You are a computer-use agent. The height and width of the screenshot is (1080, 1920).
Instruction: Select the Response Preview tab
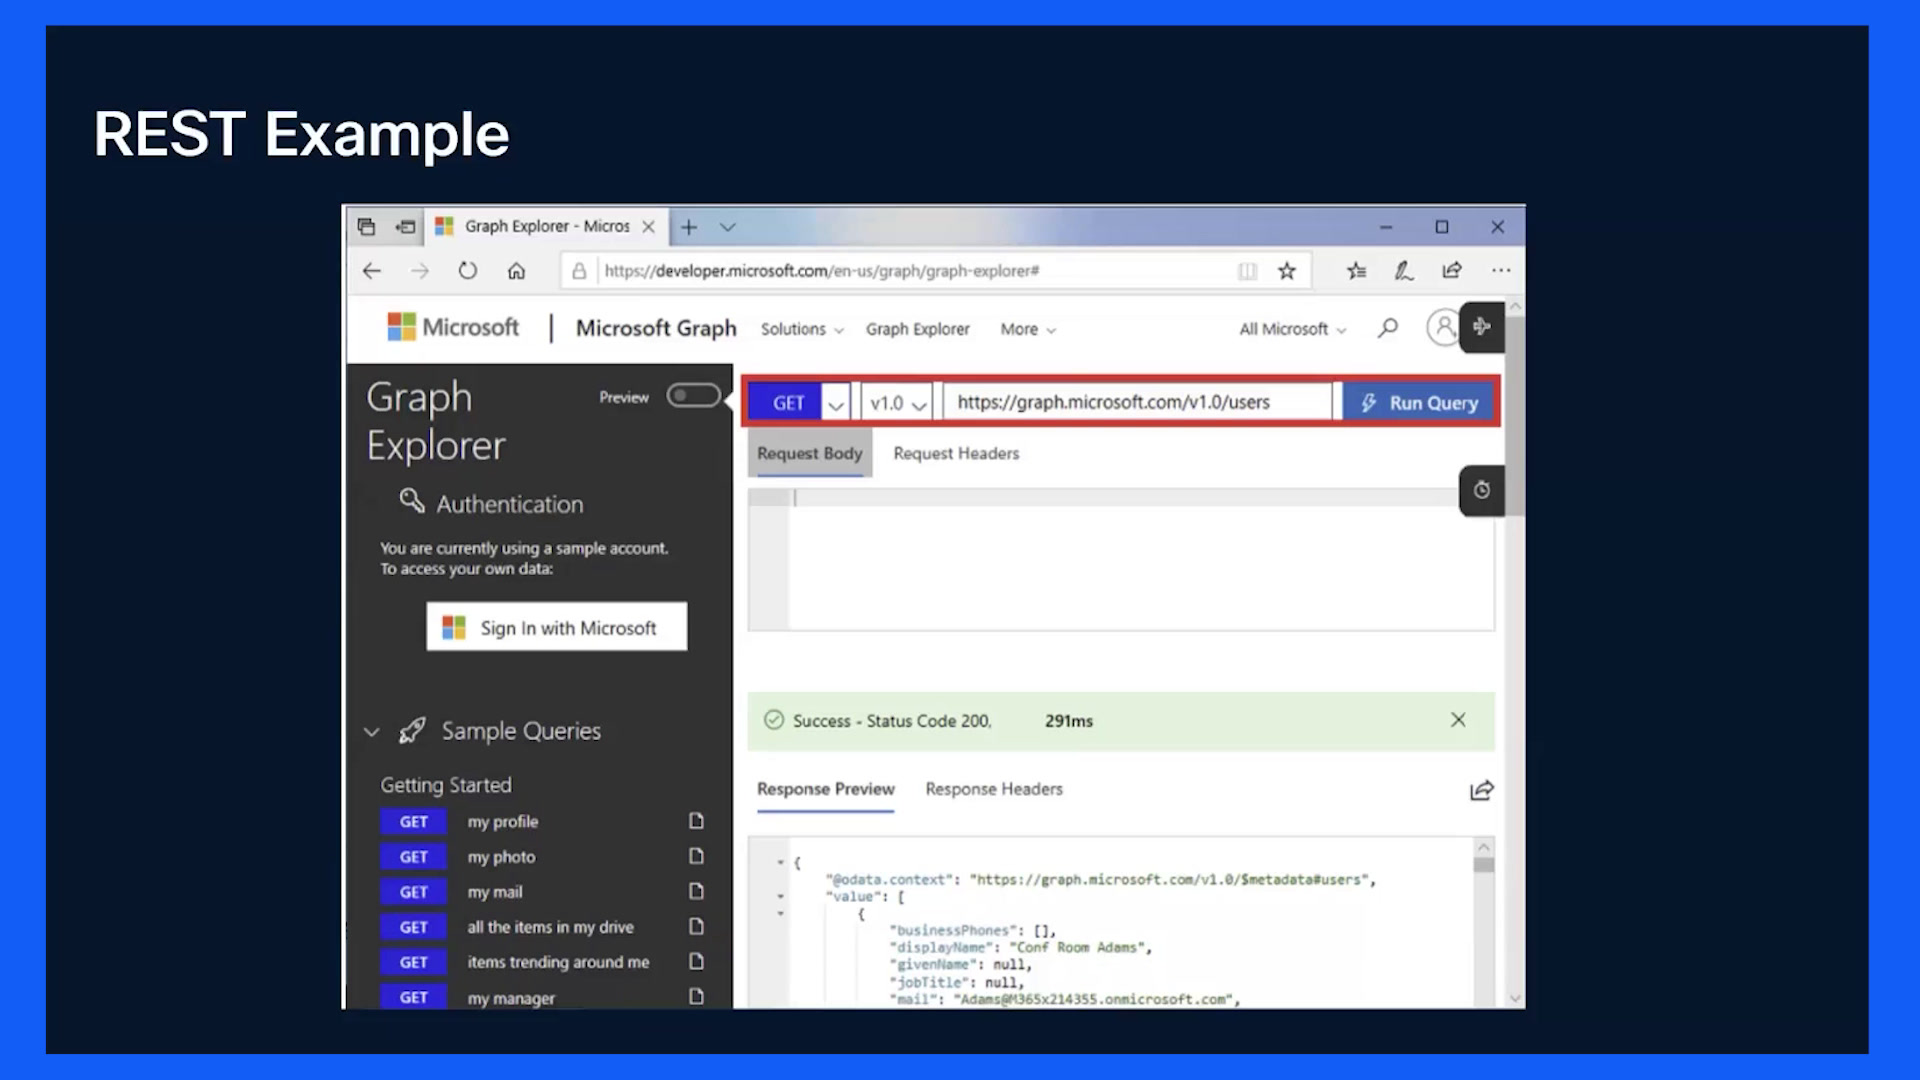click(x=825, y=789)
